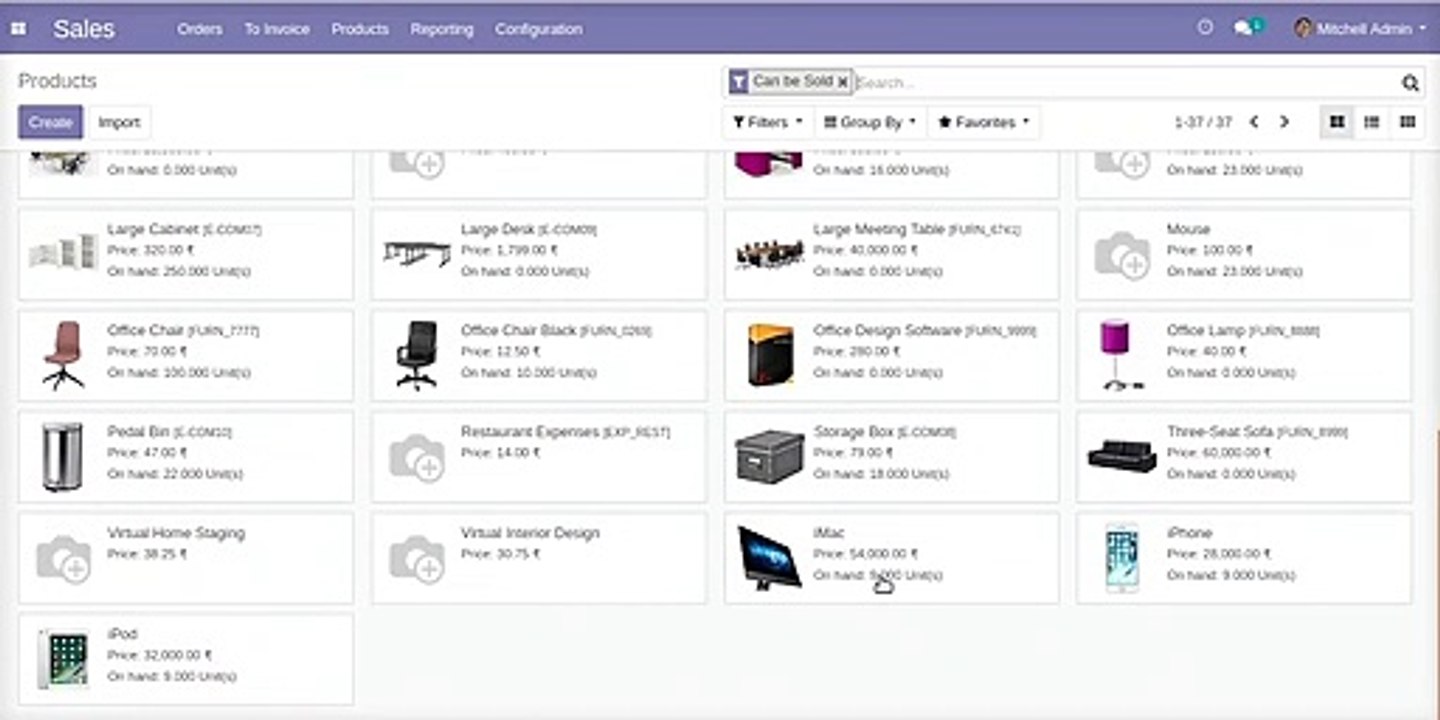The image size is (1440, 720).
Task: Click the Pedal Bin image
Action: [62, 457]
